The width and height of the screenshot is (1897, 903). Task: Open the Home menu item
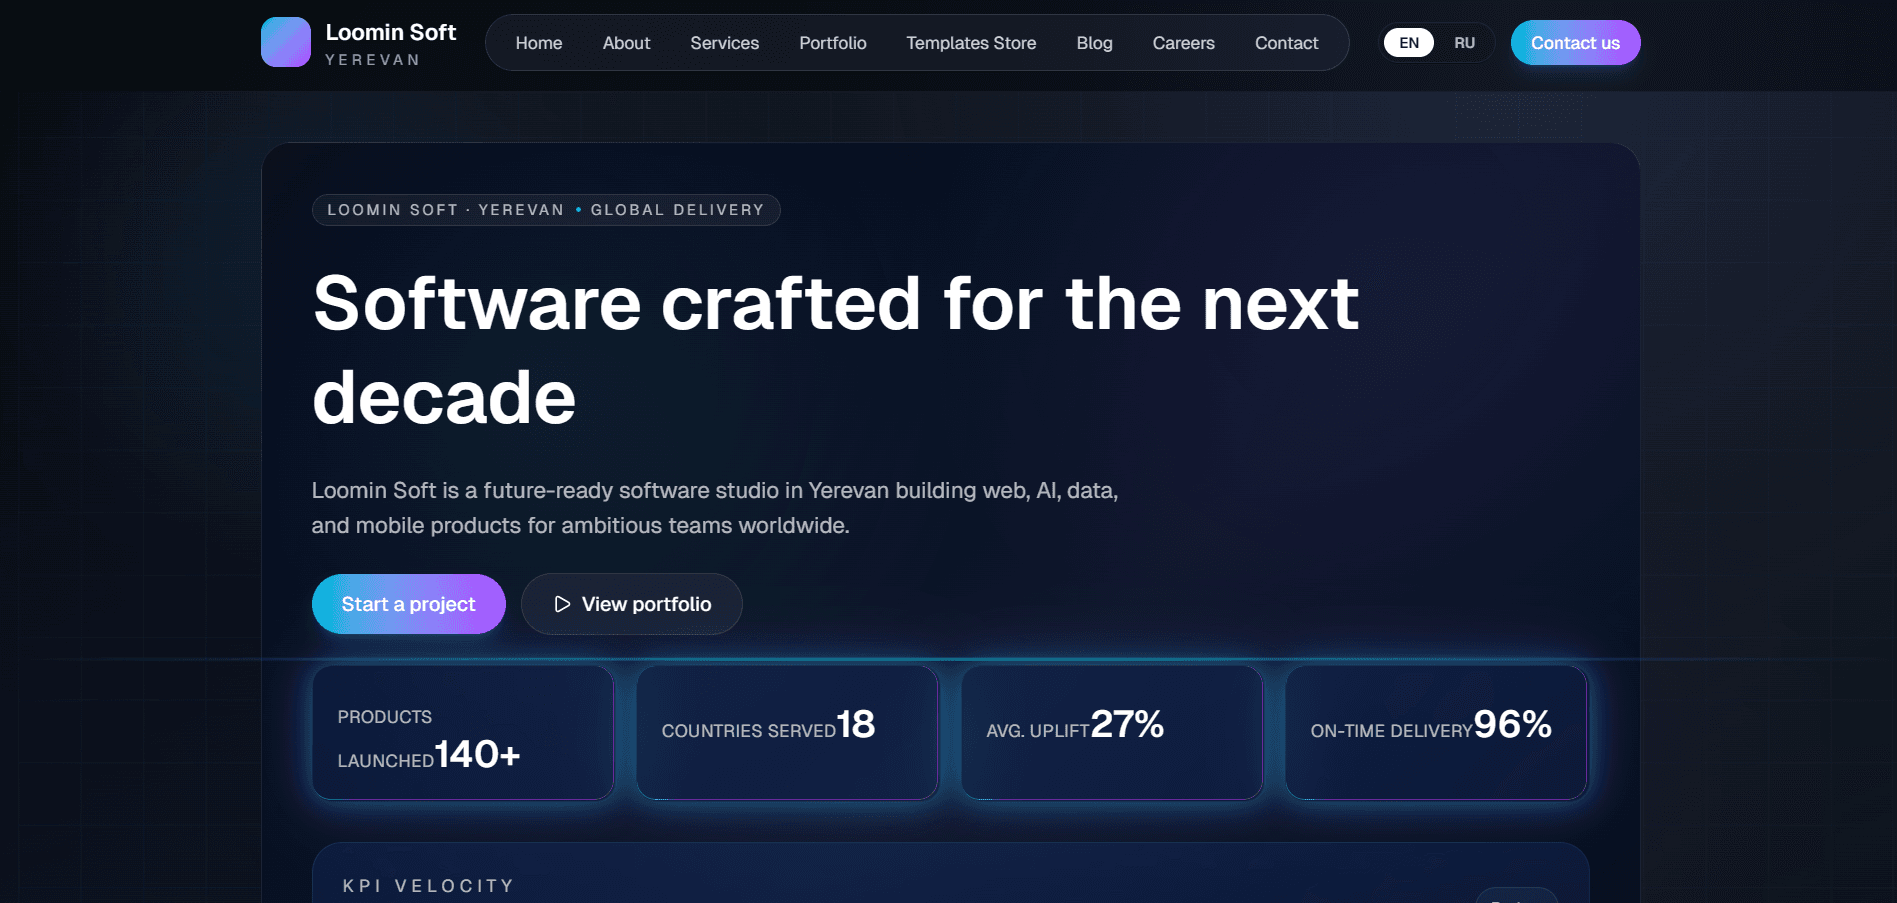click(539, 43)
